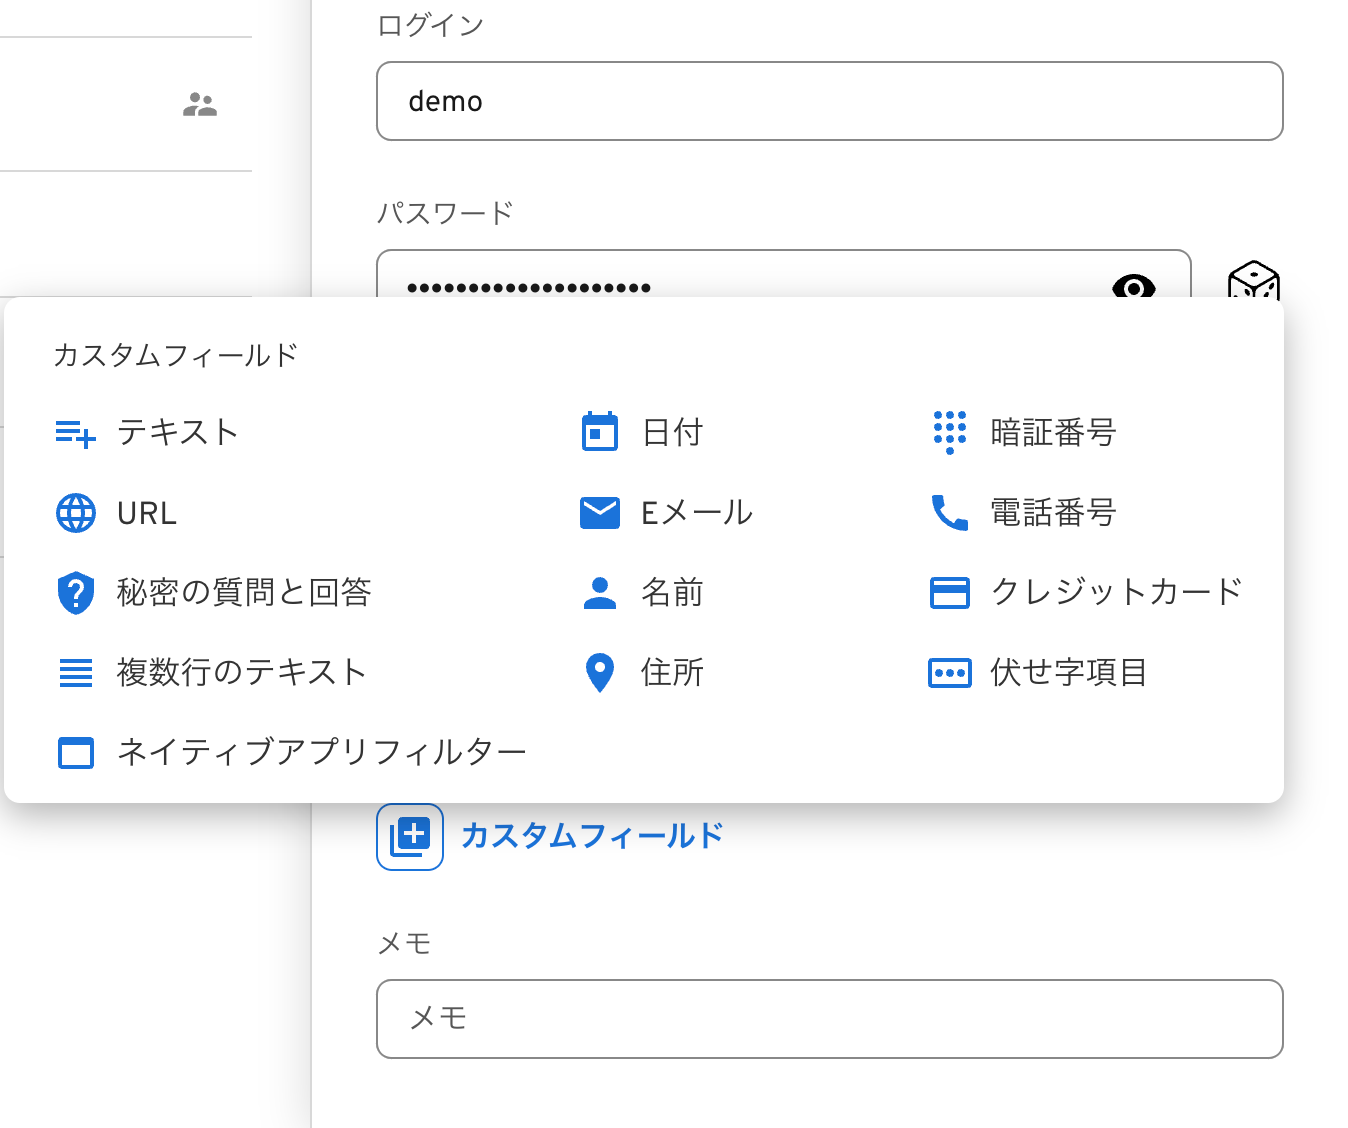Click the address location pin icon
The image size is (1348, 1128).
[x=599, y=673]
